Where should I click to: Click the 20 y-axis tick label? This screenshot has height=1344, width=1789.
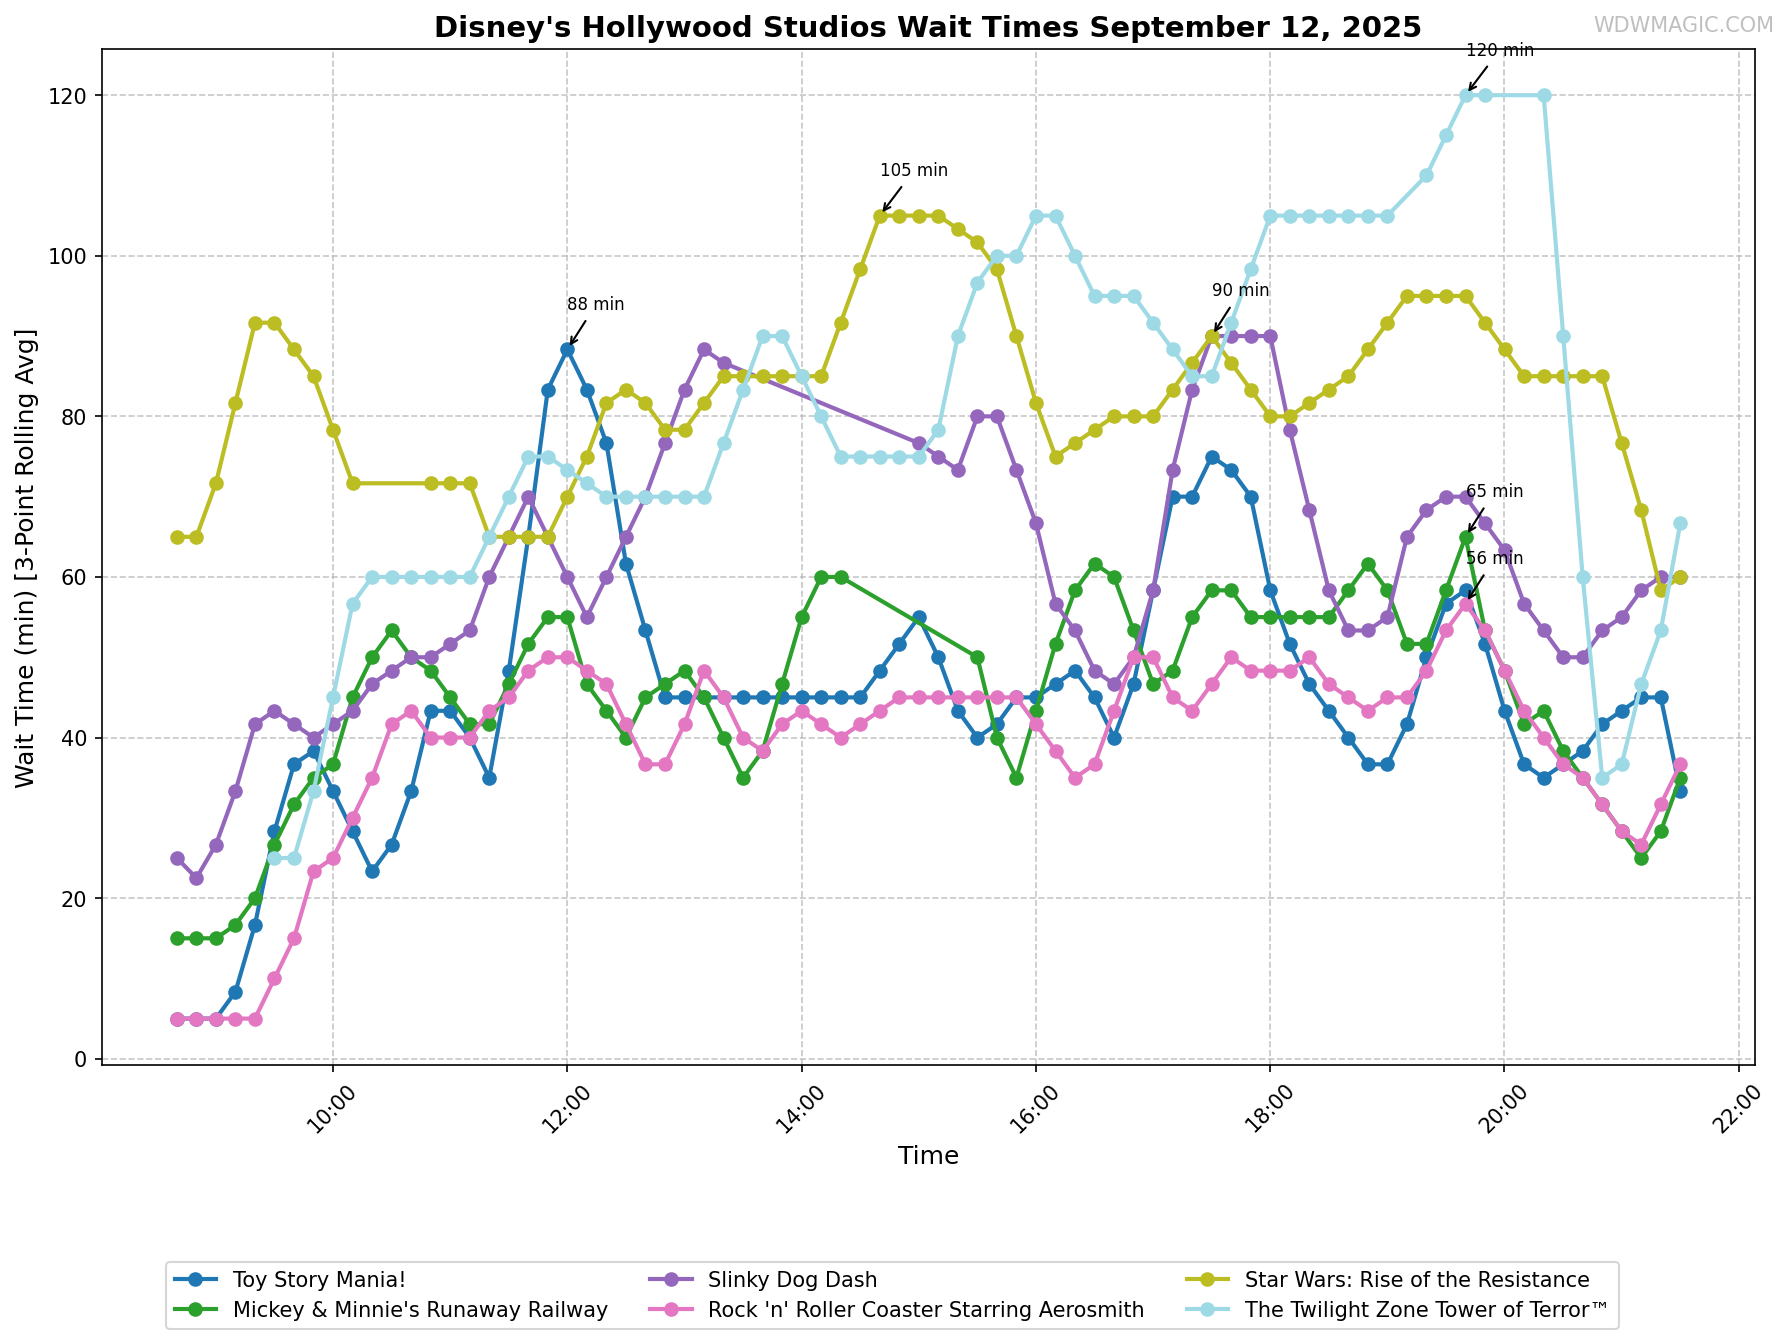(x=77, y=898)
